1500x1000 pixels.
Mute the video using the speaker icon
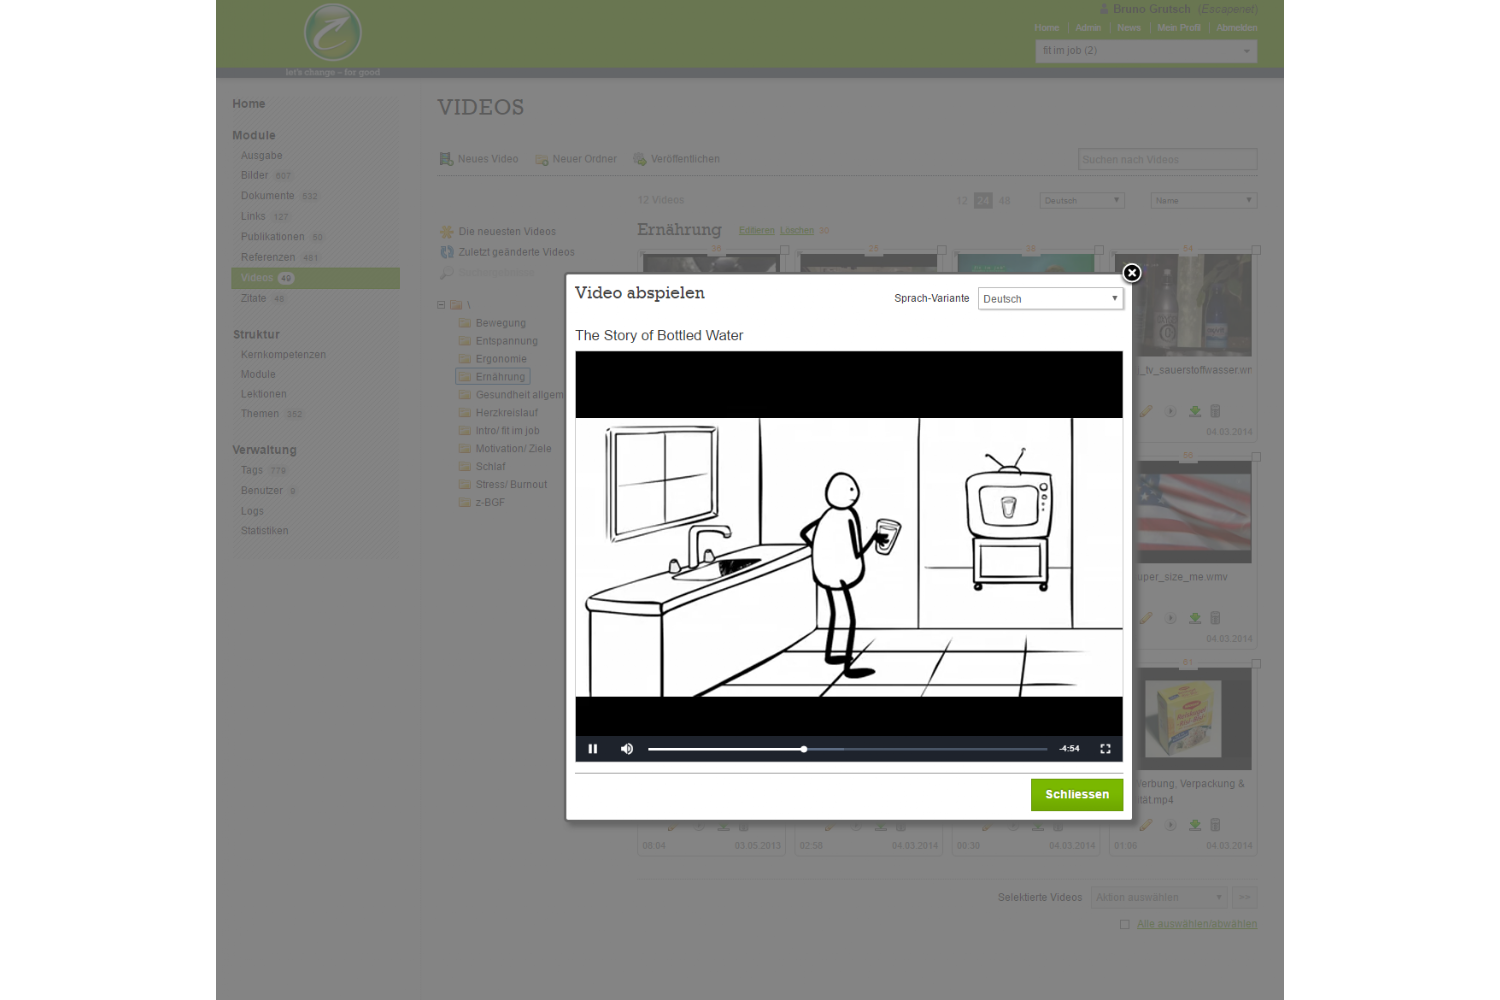point(627,749)
